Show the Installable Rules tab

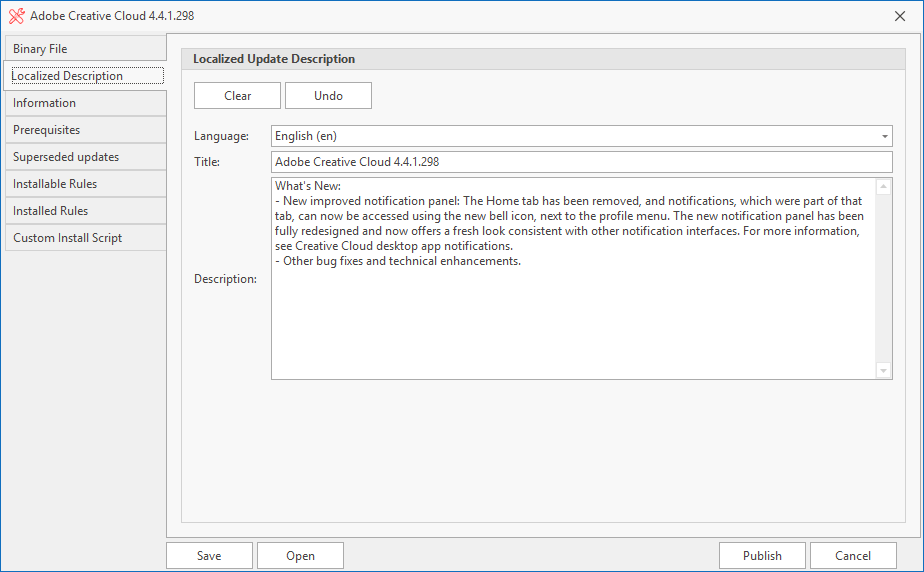click(x=85, y=184)
